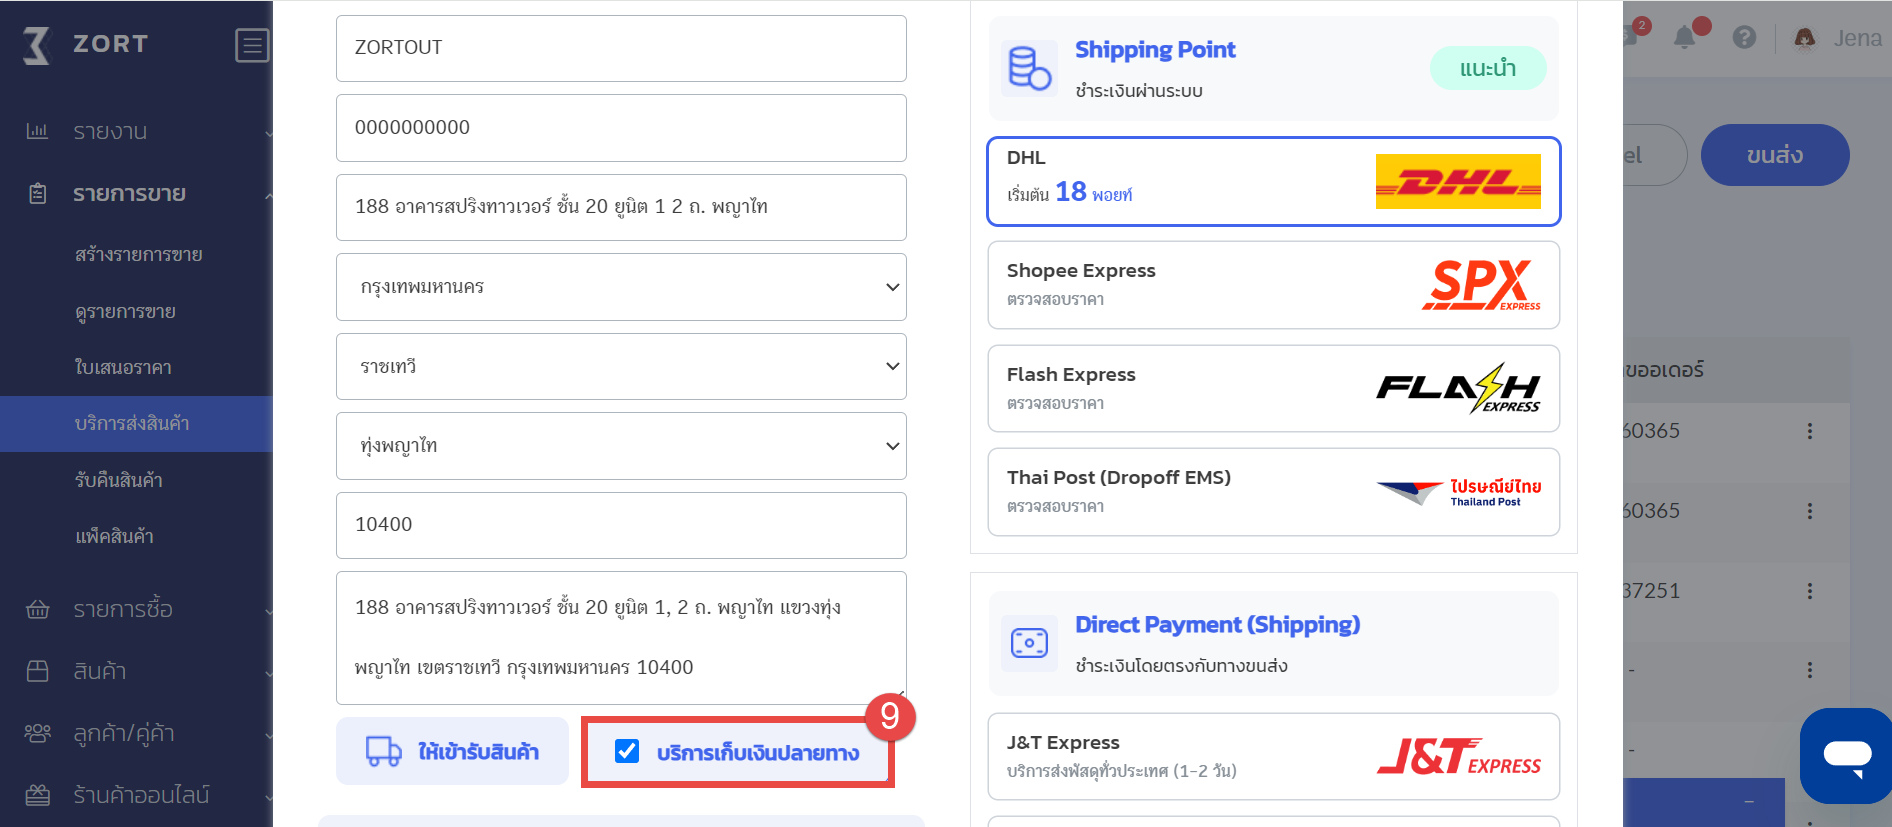
Task: Open สร้างรายการขาย menu item
Action: pos(138,255)
